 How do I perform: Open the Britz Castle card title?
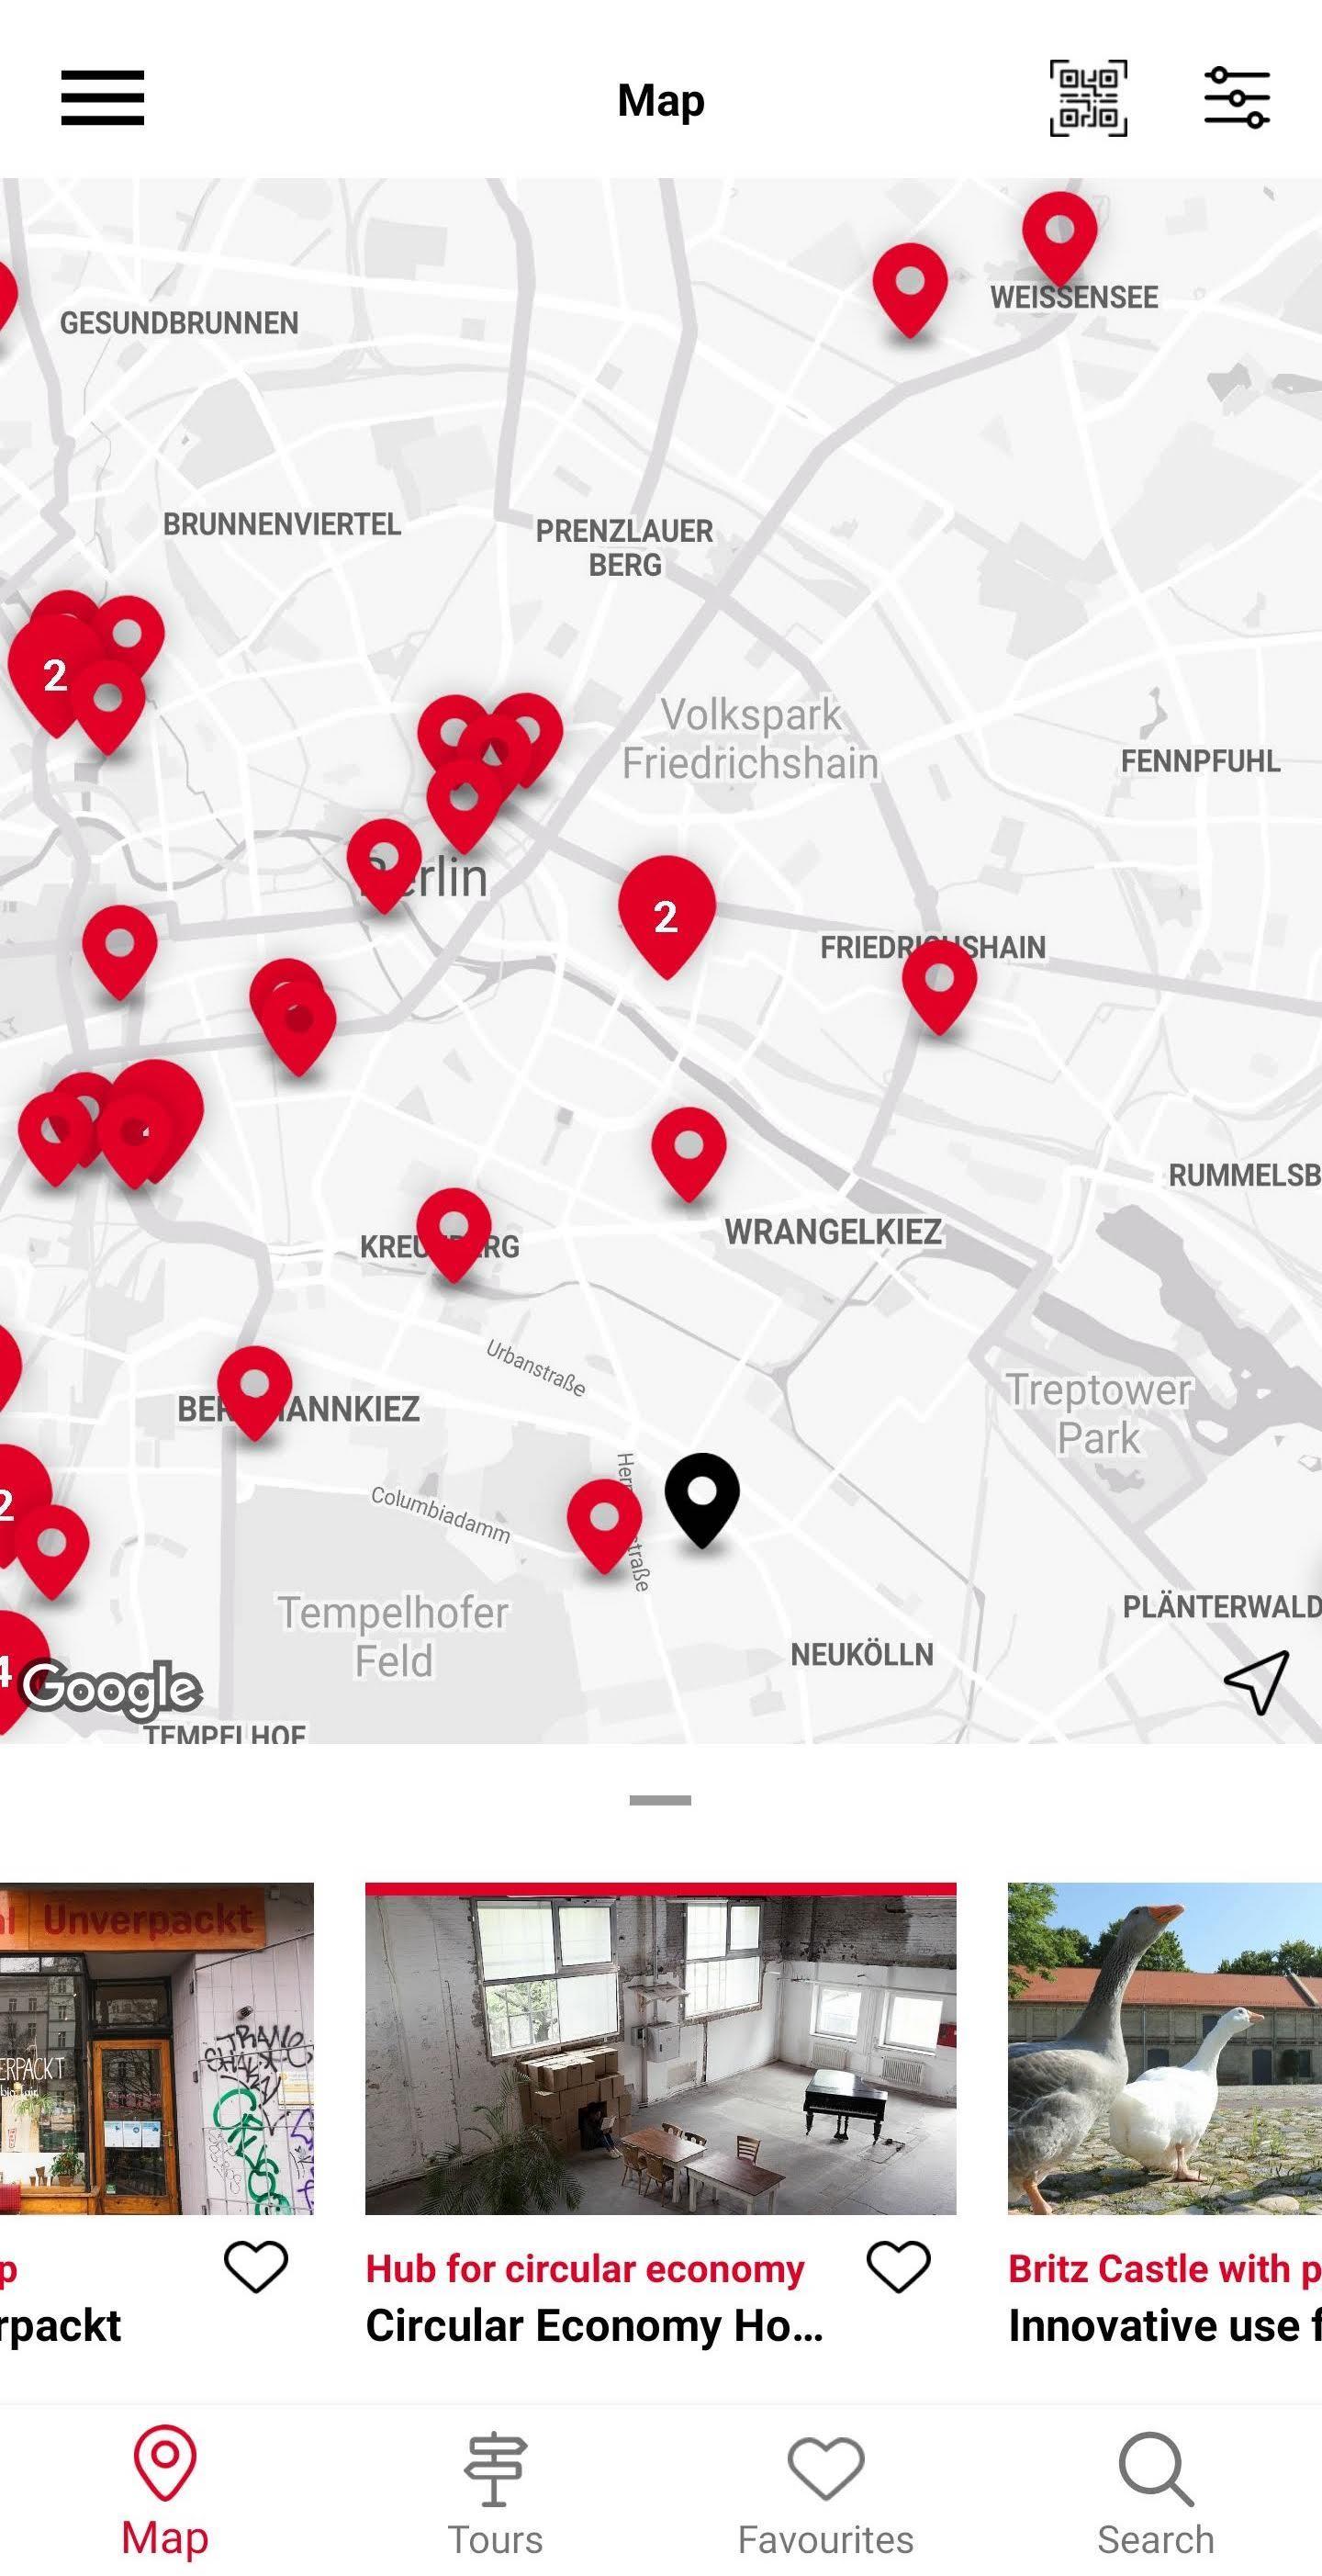1165,2269
